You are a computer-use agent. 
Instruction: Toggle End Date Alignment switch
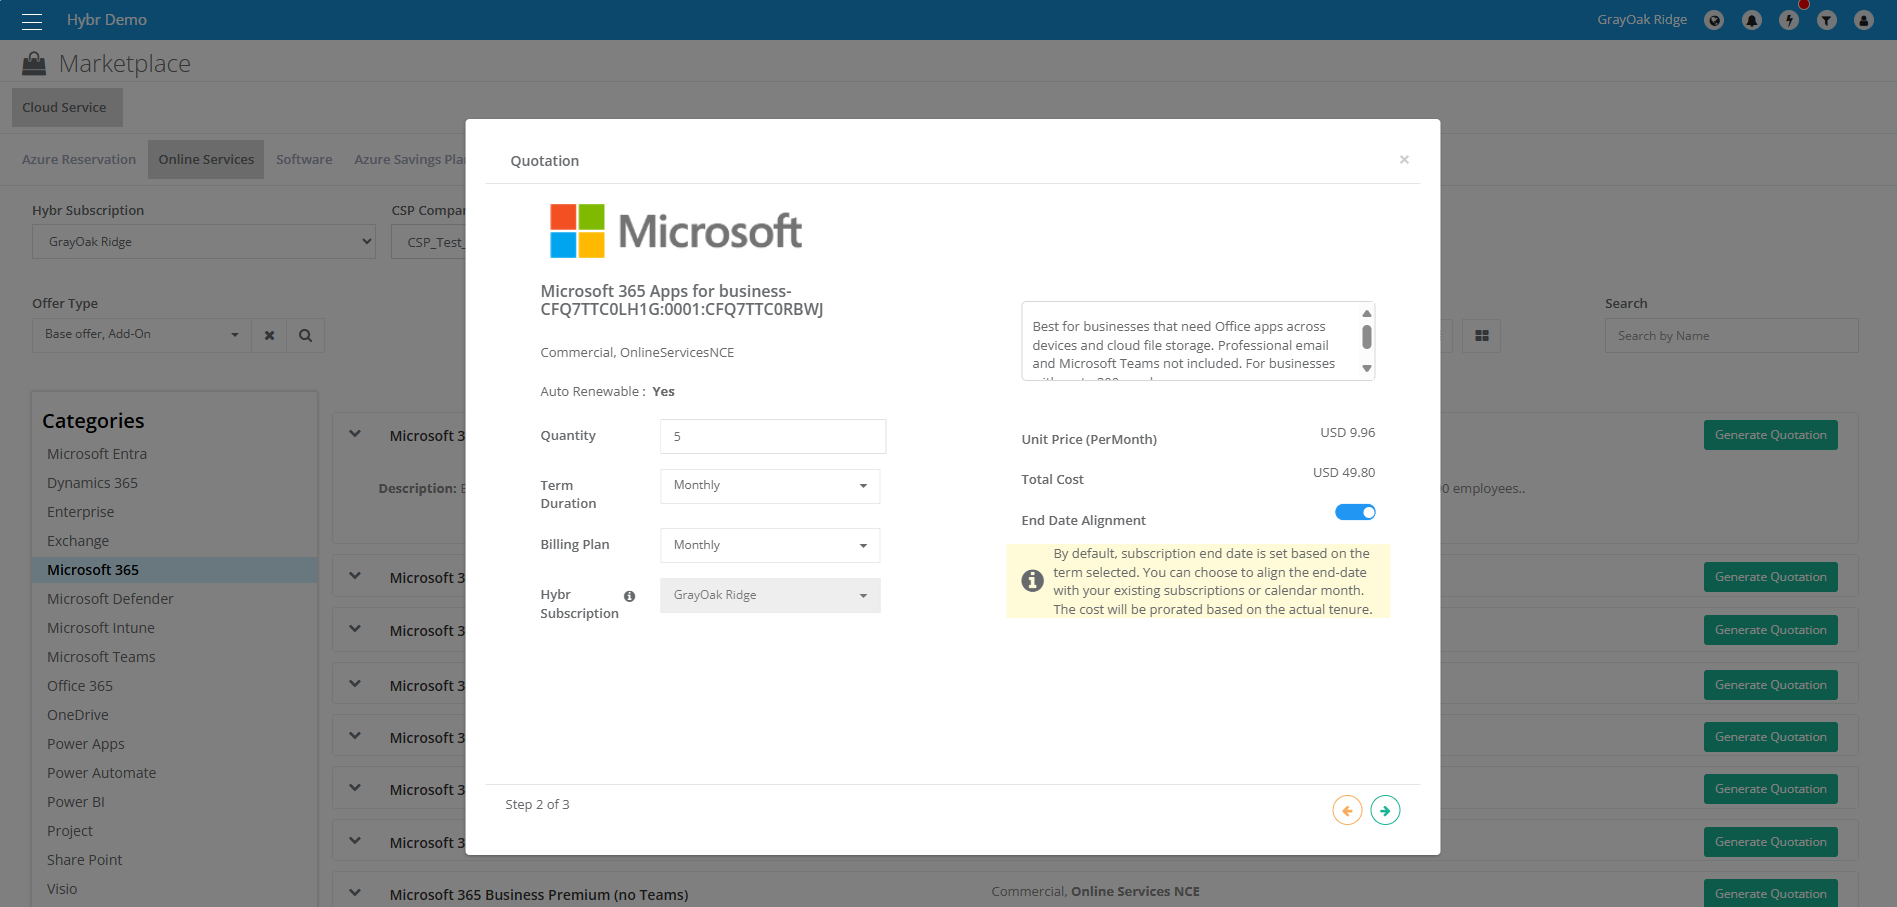(x=1355, y=512)
